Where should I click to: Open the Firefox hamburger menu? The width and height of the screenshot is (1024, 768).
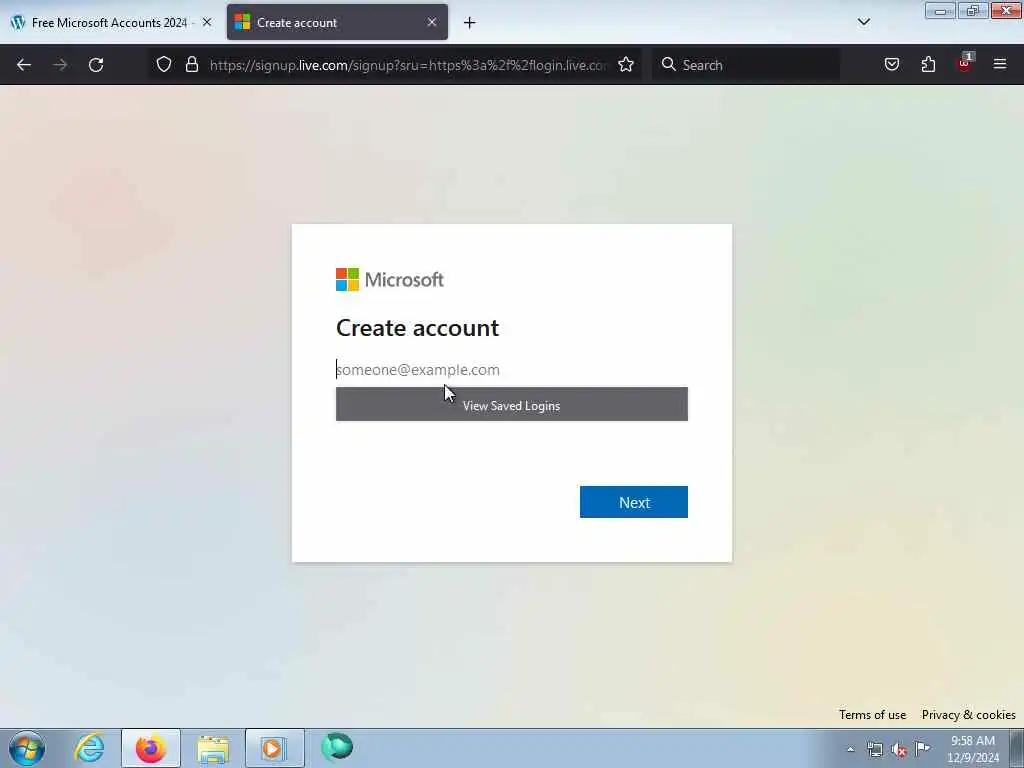click(x=1000, y=64)
